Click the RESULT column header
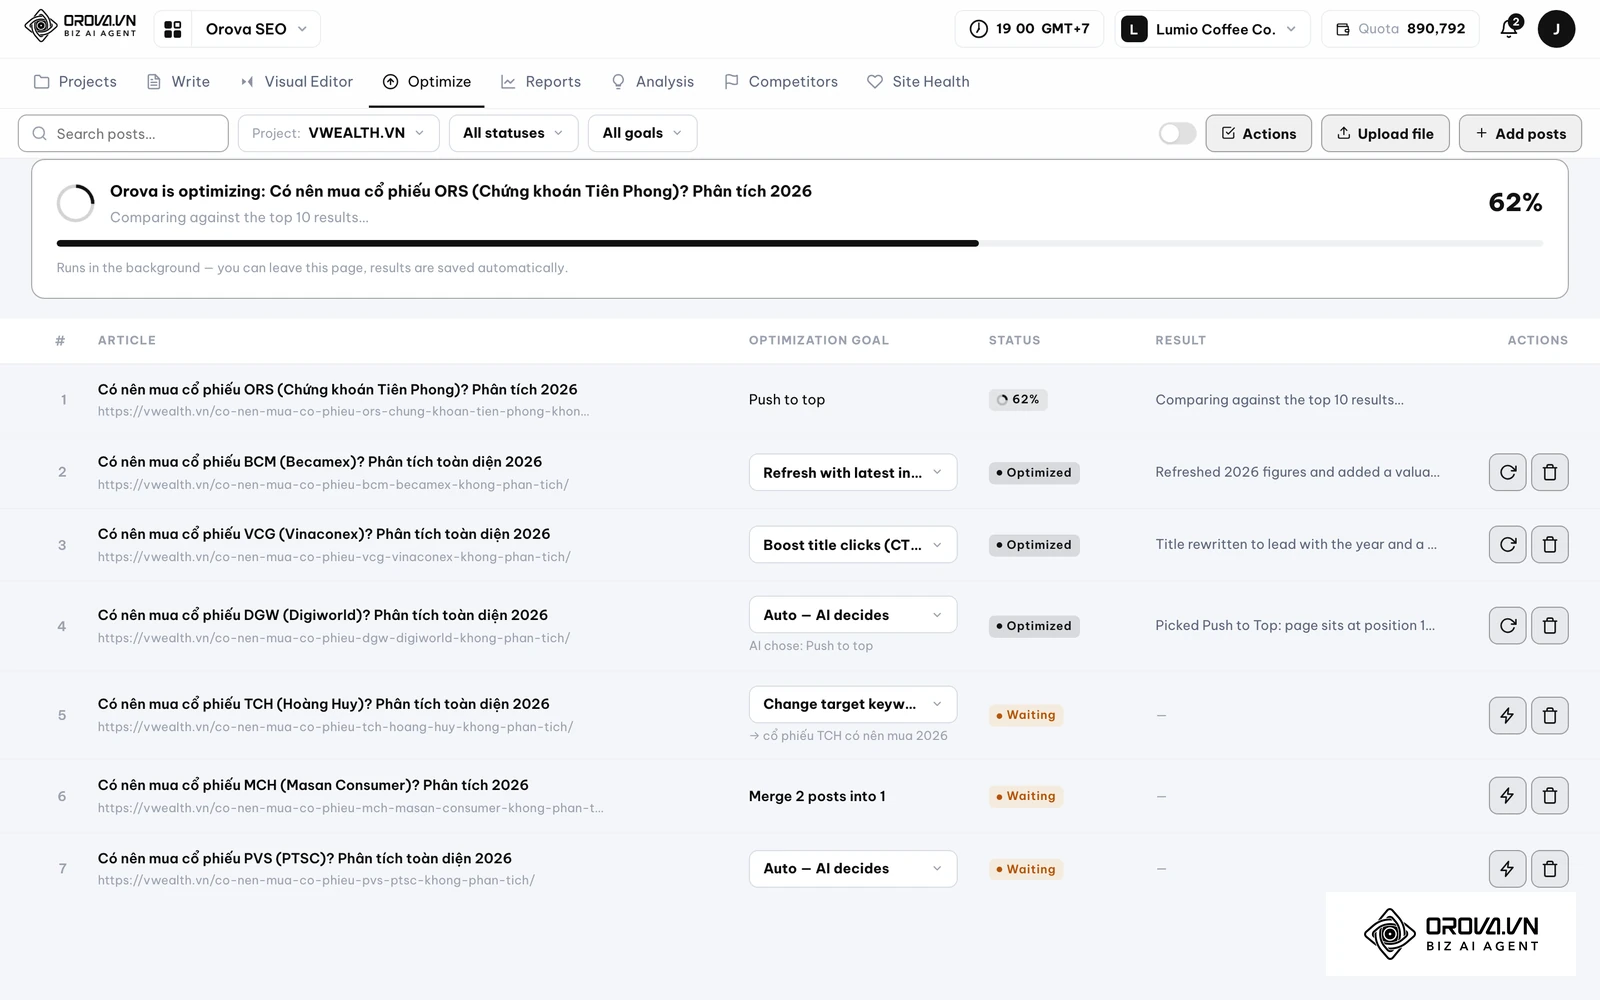 pos(1180,340)
